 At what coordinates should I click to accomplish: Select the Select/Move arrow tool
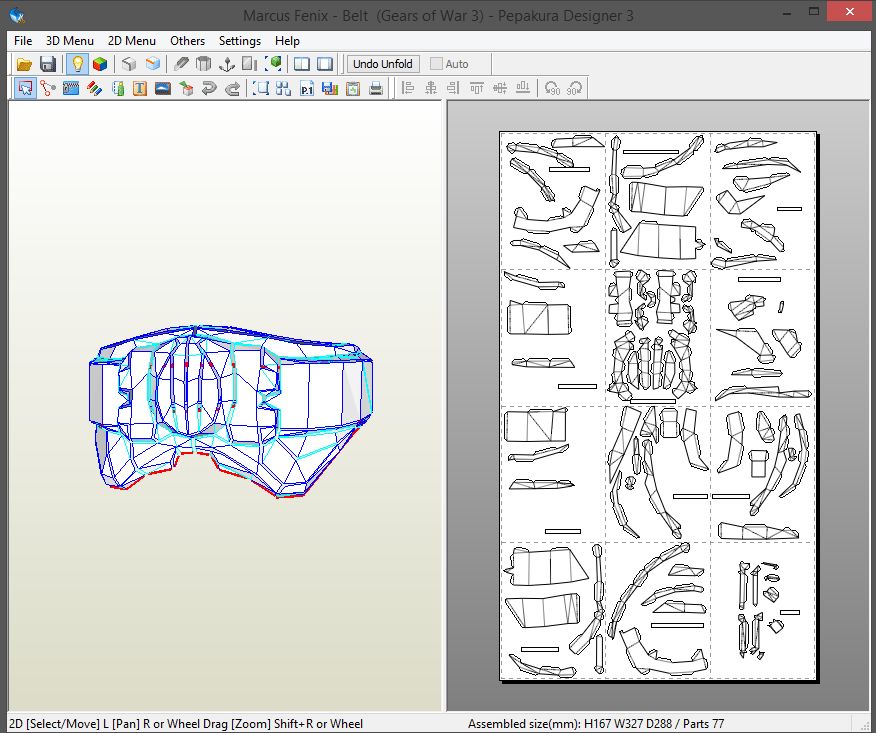click(25, 88)
